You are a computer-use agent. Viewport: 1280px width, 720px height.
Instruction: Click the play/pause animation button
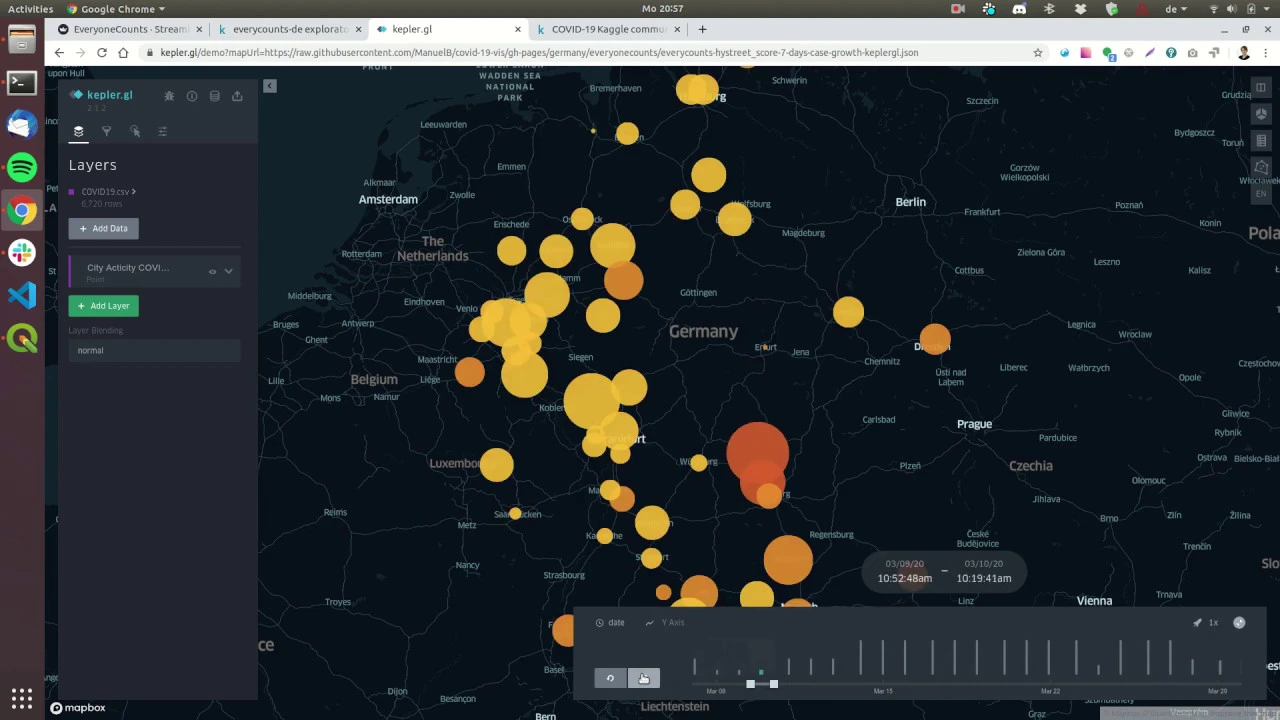pyautogui.click(x=644, y=678)
